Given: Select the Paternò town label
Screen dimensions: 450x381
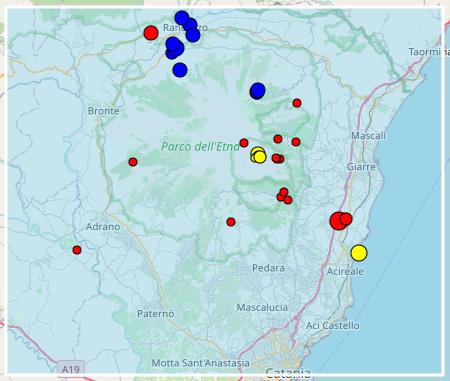Looking at the screenshot, I should tap(156, 314).
